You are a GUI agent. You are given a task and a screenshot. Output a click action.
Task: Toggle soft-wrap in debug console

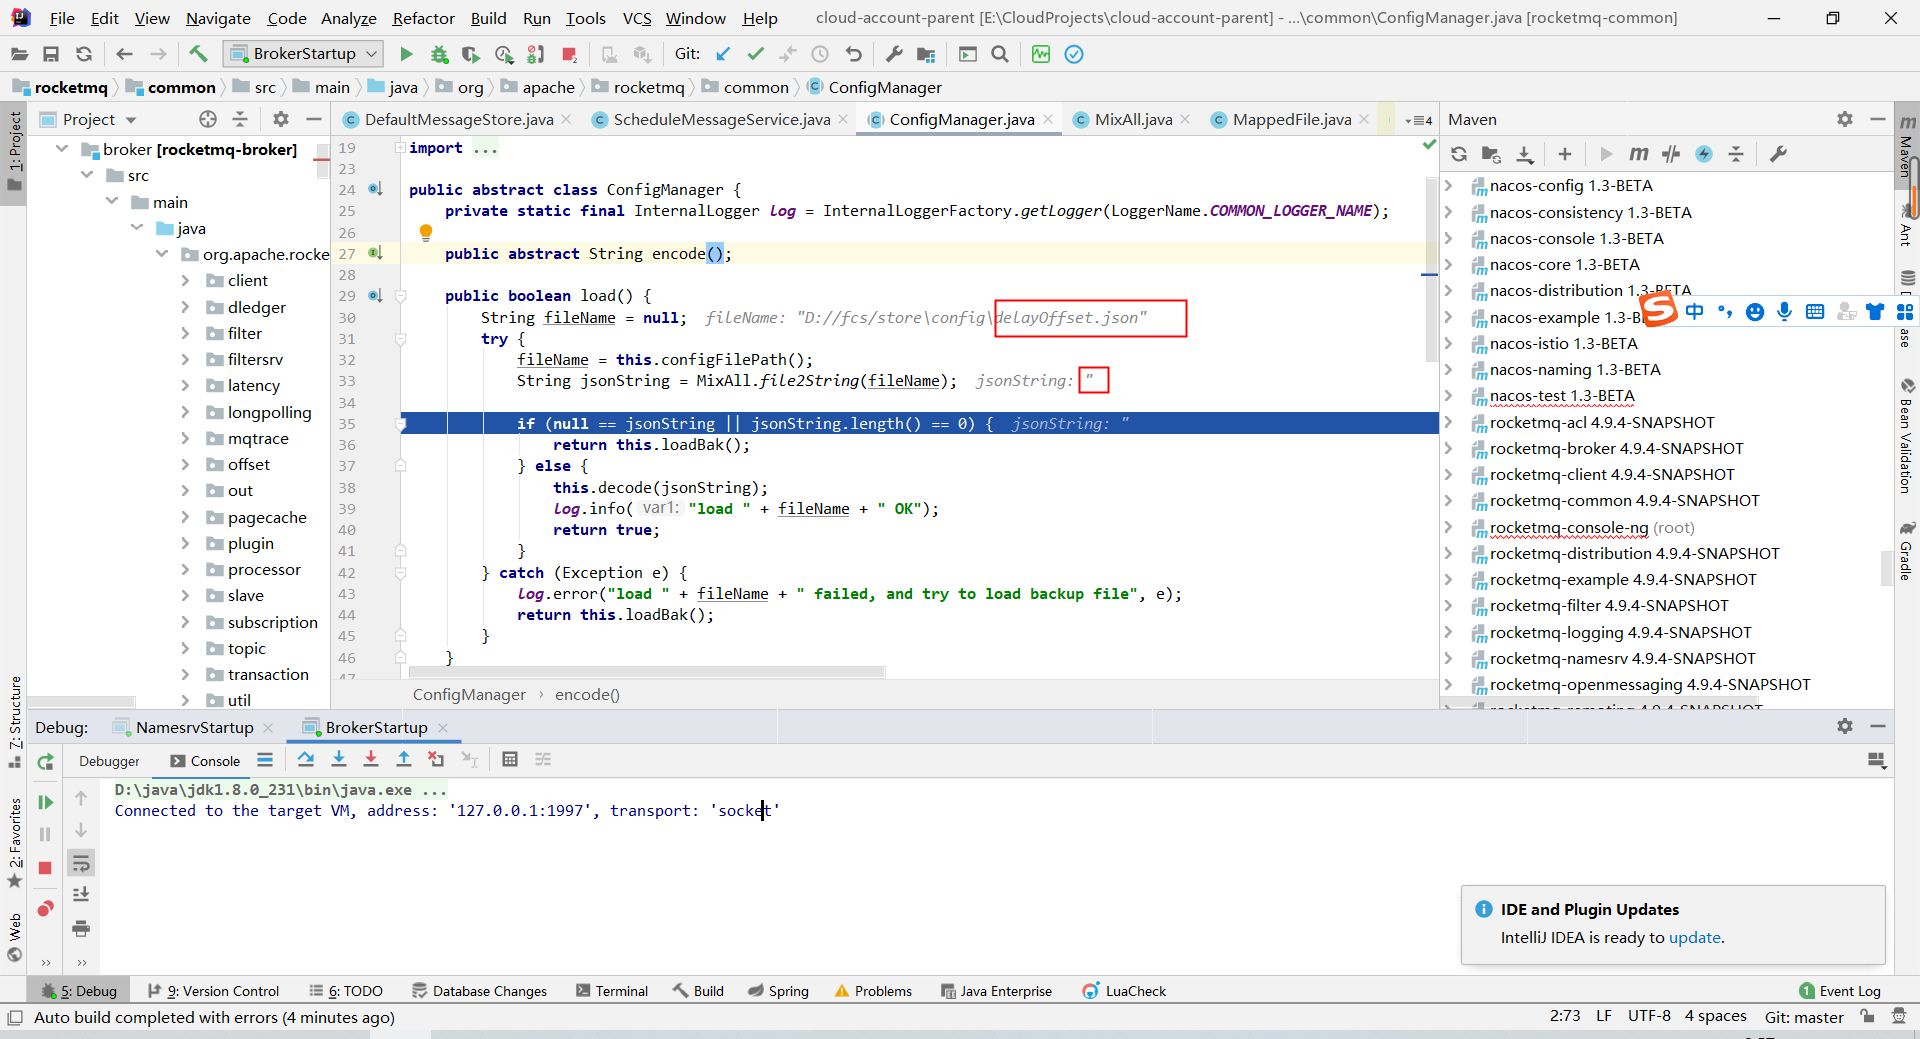point(81,863)
